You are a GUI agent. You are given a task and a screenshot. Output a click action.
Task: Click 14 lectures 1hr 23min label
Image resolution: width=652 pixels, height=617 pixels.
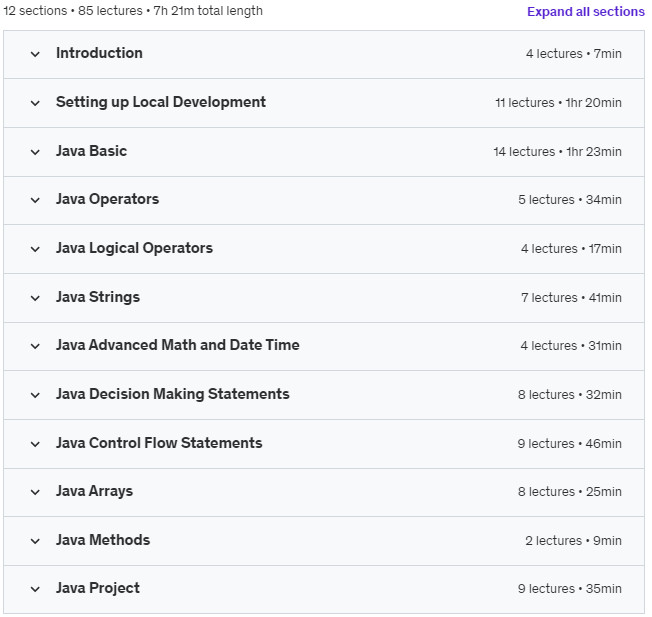pos(558,152)
